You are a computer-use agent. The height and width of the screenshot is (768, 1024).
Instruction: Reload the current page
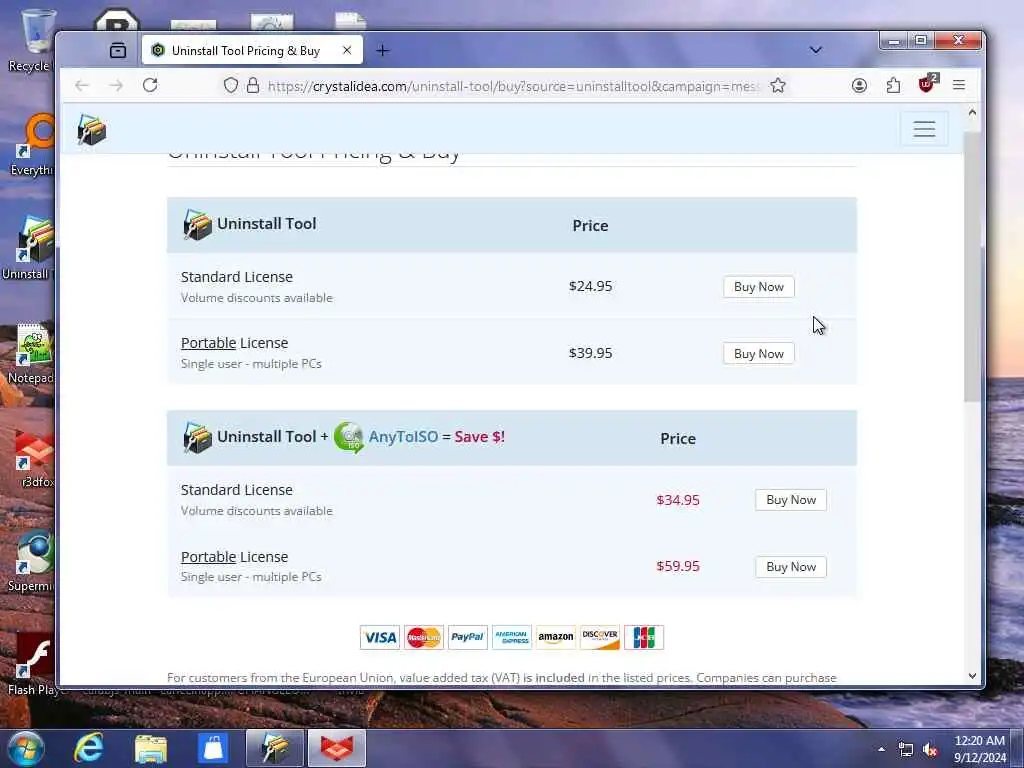coord(150,86)
